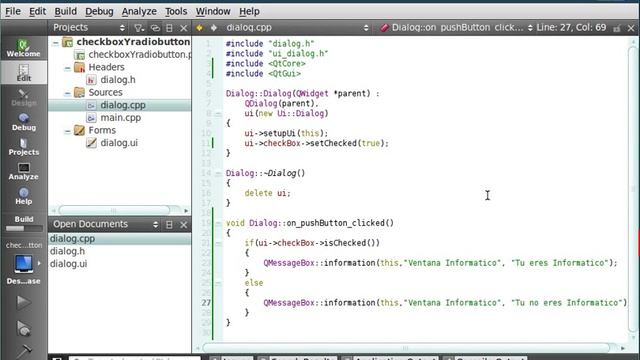Split the Projects pane
Viewport: 640px width, 360px height.
(x=169, y=28)
